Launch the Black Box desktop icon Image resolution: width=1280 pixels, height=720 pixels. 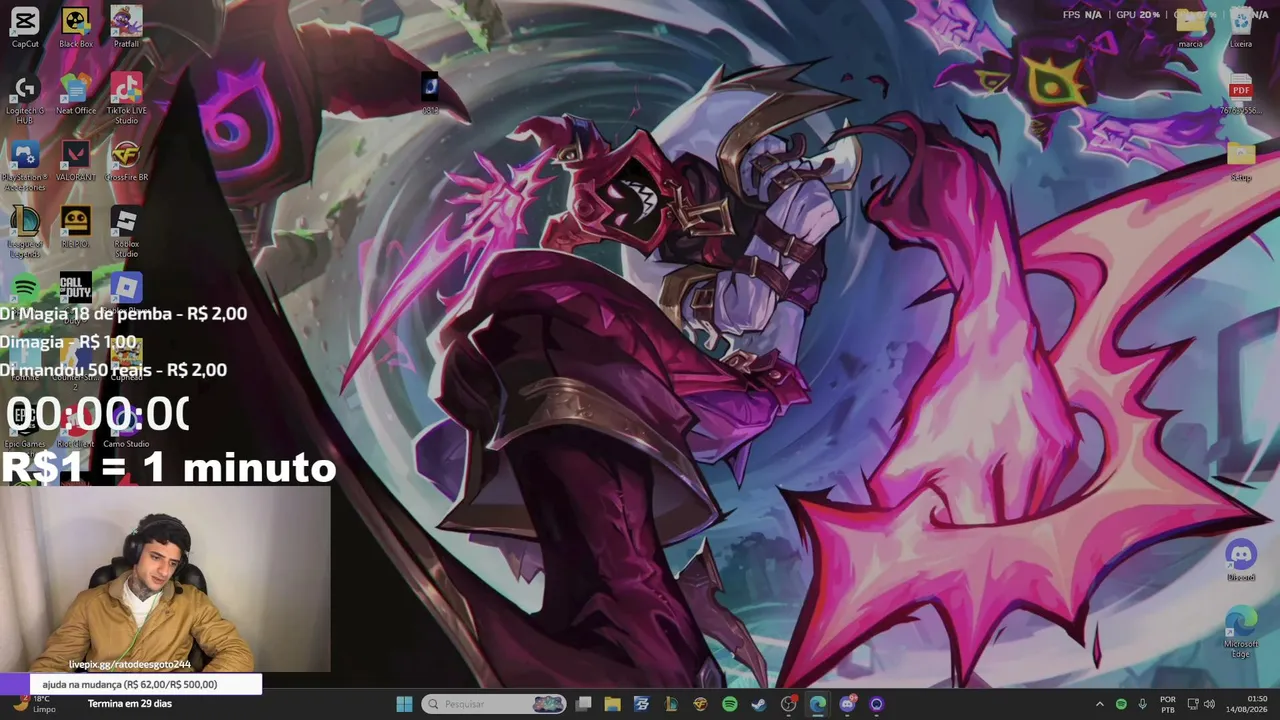(76, 27)
